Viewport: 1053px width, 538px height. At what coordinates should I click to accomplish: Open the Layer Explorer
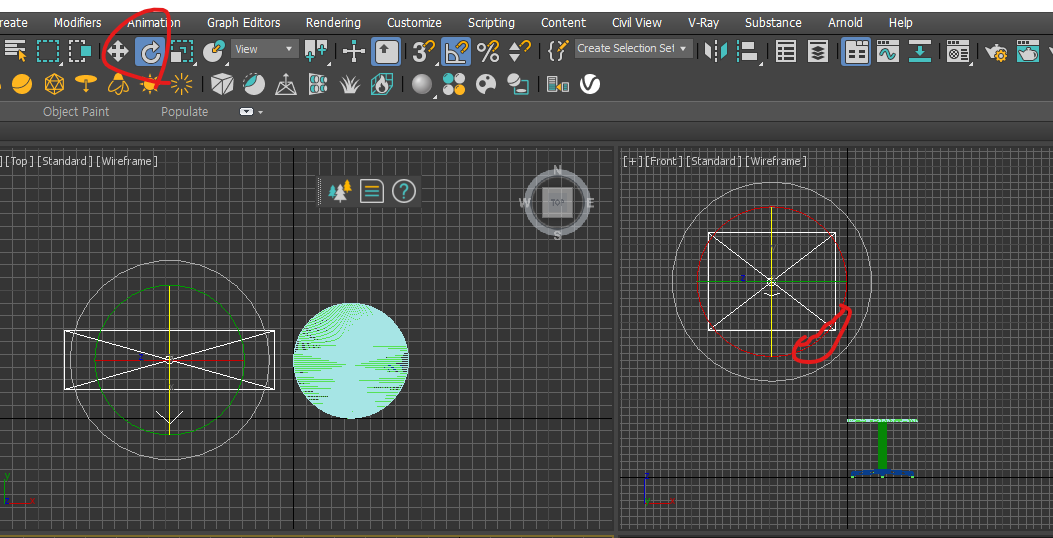click(817, 51)
